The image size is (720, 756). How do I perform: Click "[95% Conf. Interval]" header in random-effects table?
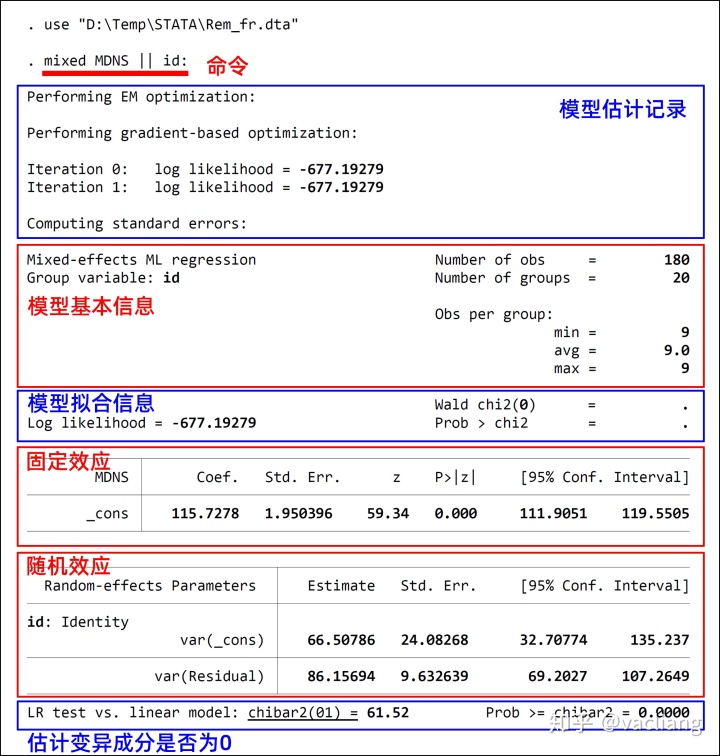[x=605, y=586]
